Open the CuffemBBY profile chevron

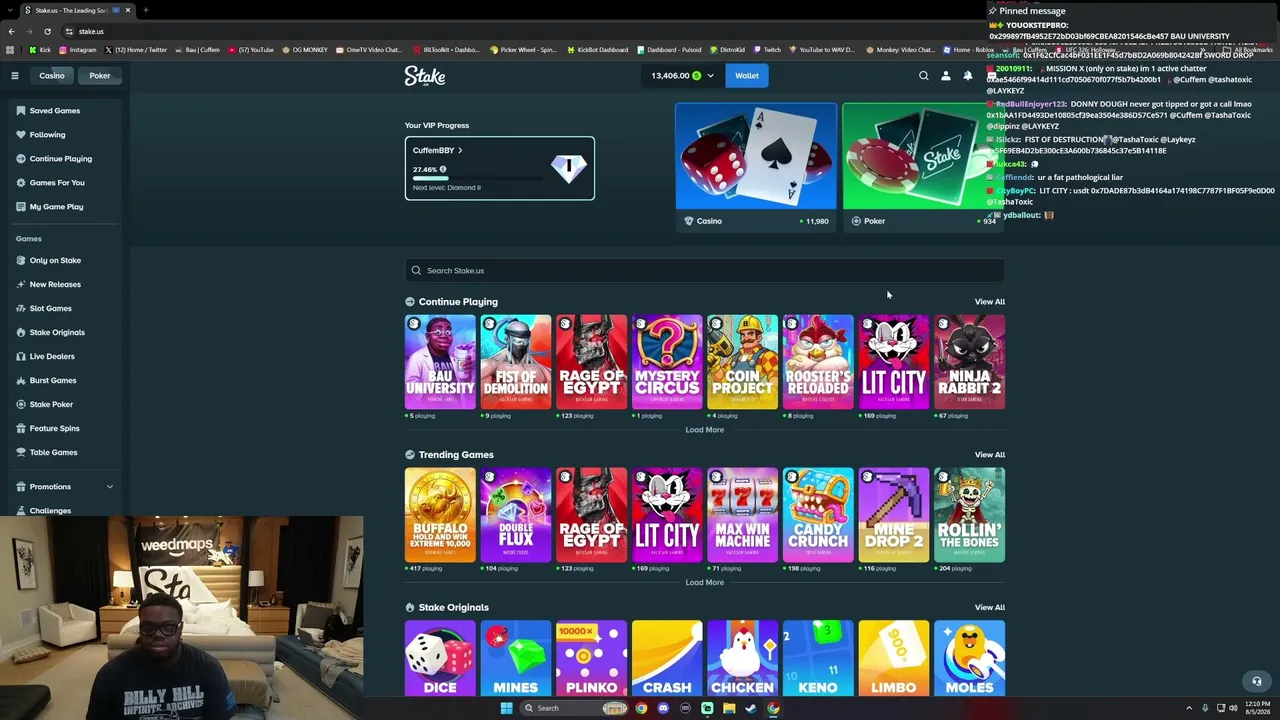pos(460,150)
